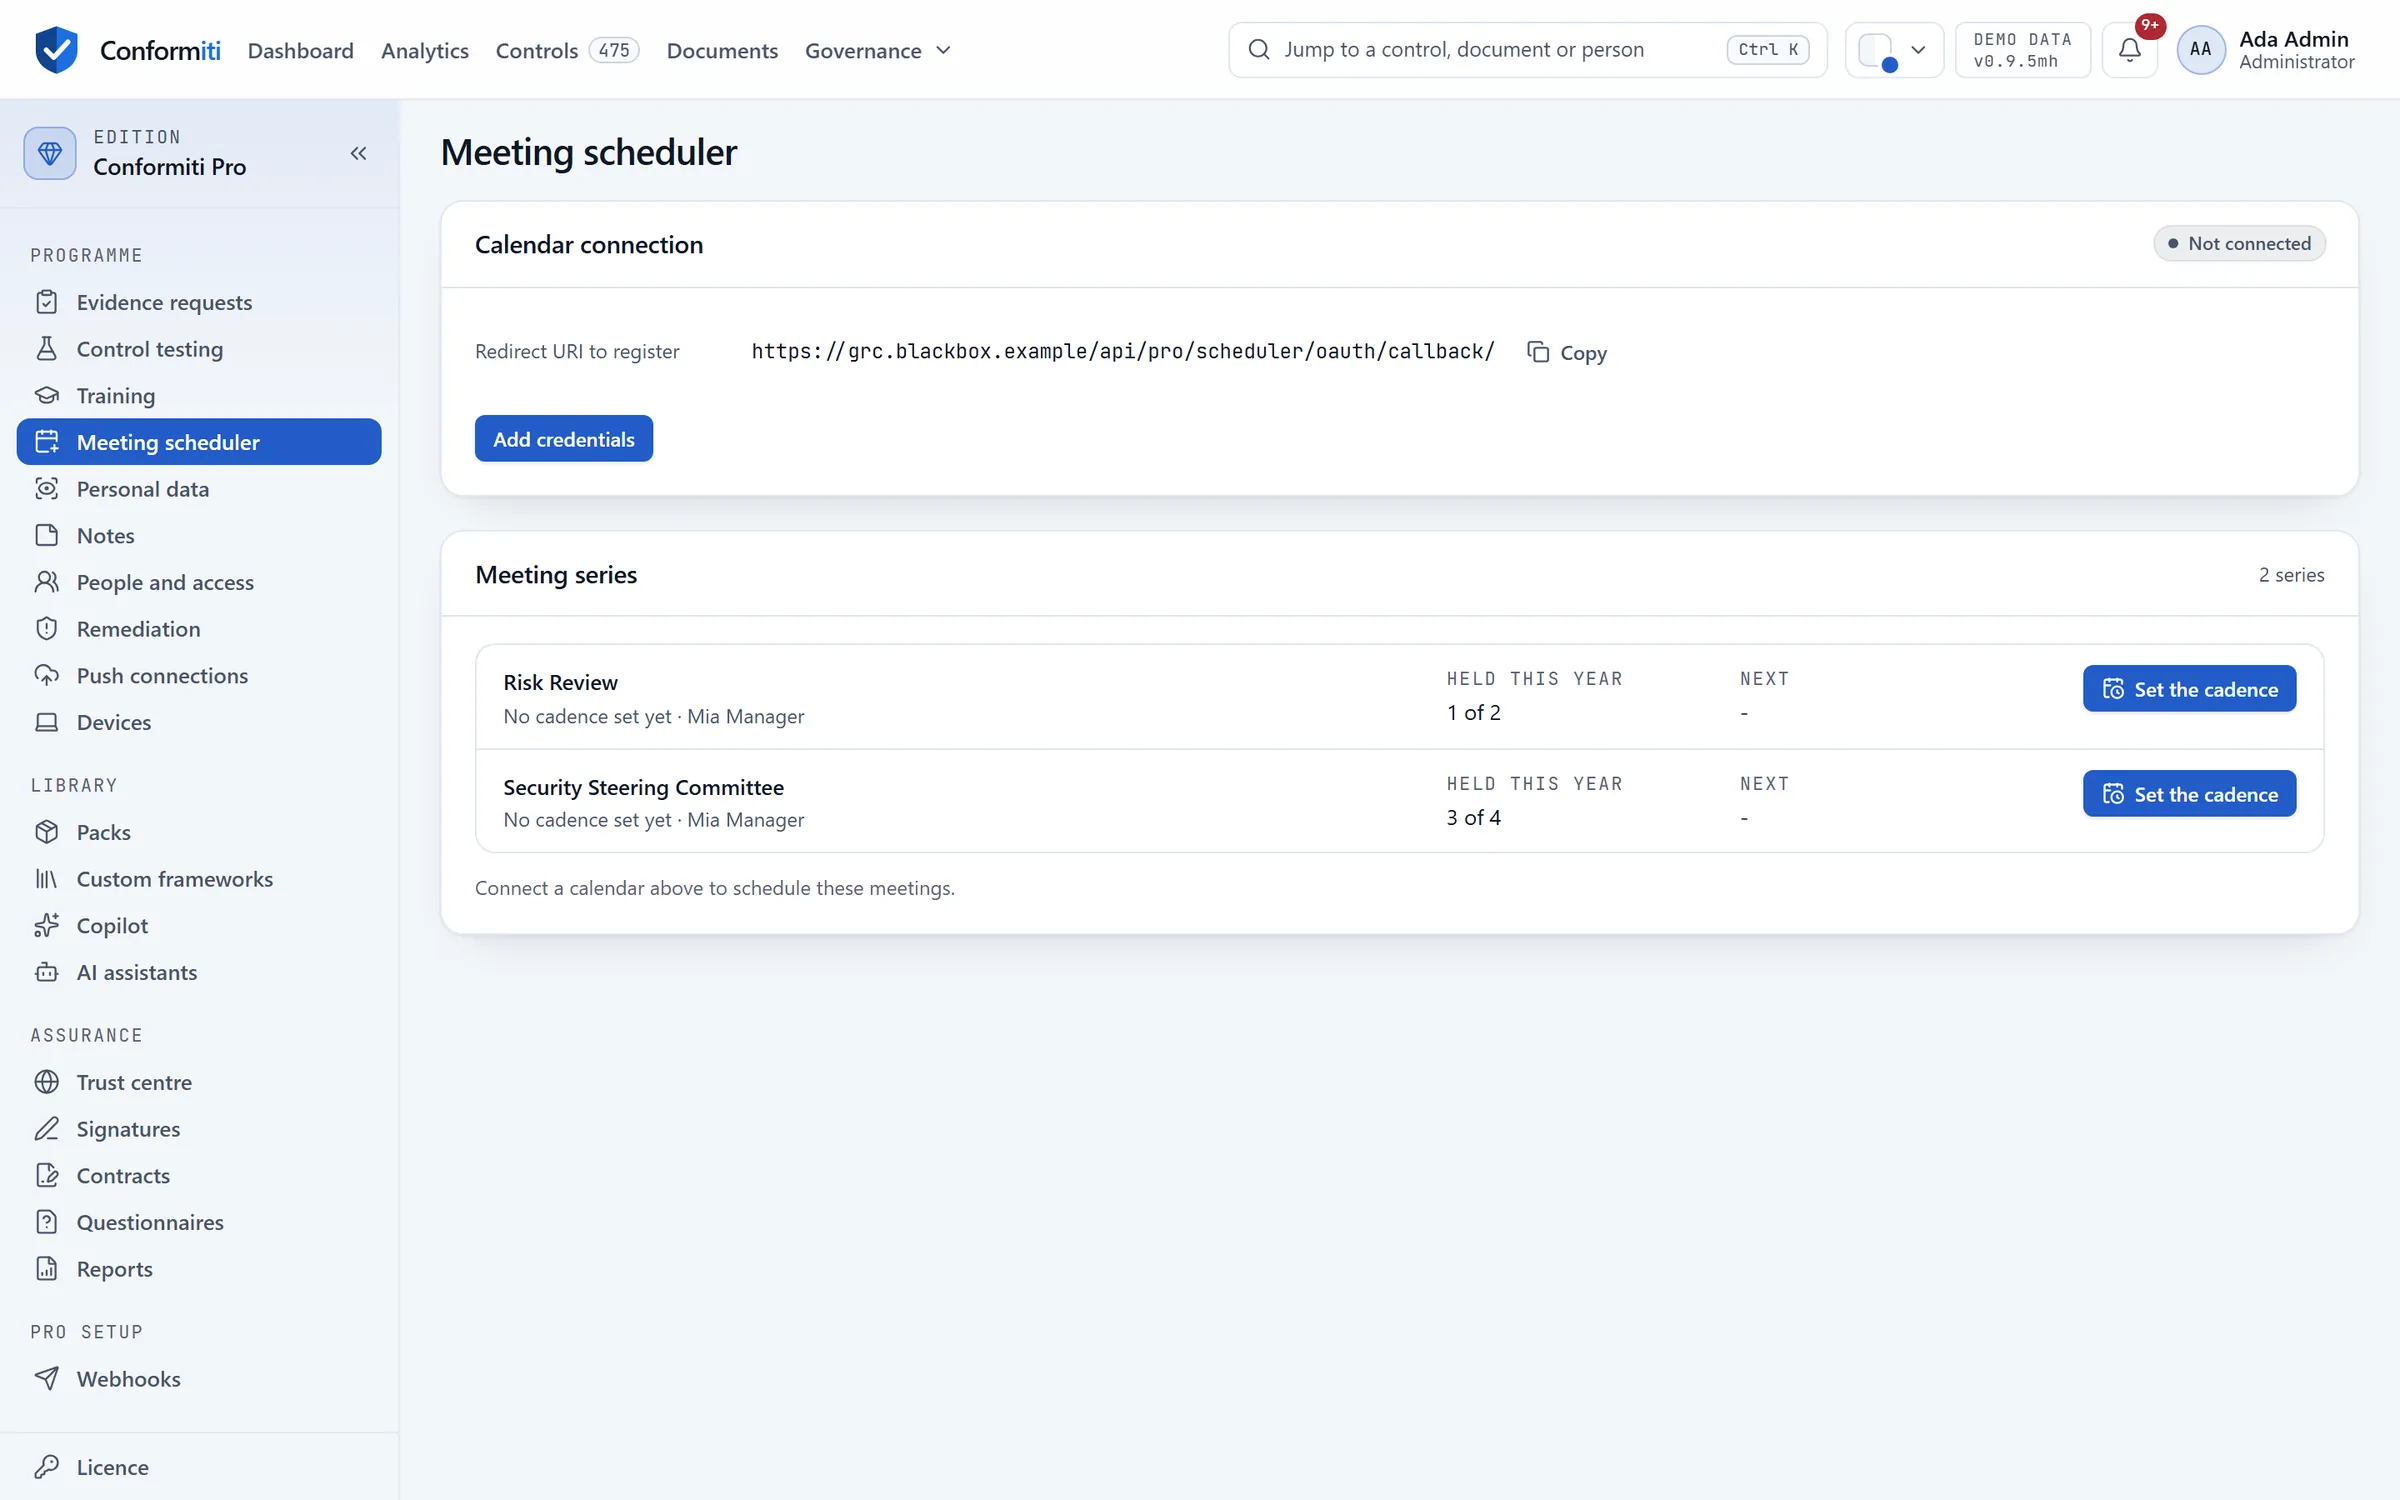Focus the Jump to a control search field
Image resolution: width=2400 pixels, height=1500 pixels.
tap(1527, 49)
